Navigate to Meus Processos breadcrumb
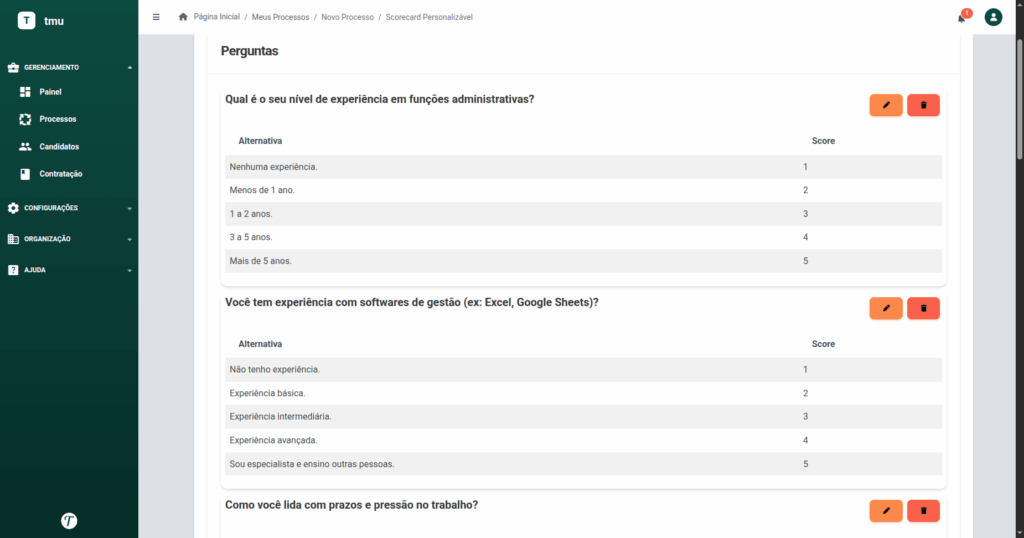The image size is (1024, 538). click(x=280, y=17)
